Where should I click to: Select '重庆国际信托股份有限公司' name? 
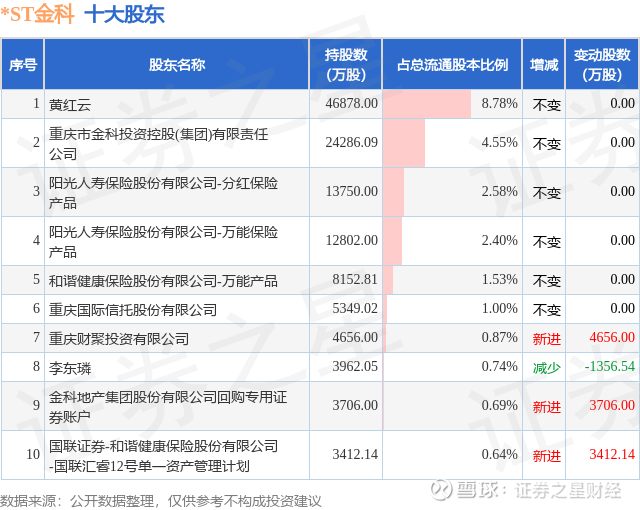pyautogui.click(x=133, y=310)
